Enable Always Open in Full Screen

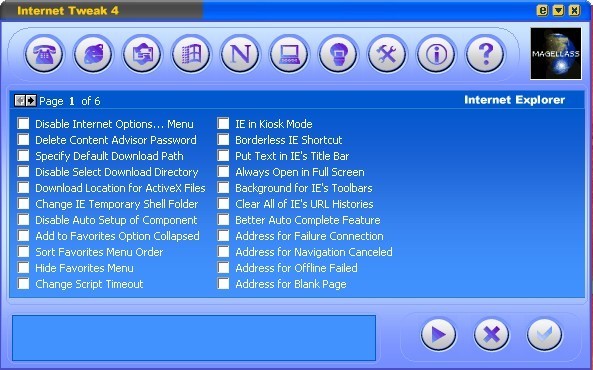pyautogui.click(x=223, y=171)
